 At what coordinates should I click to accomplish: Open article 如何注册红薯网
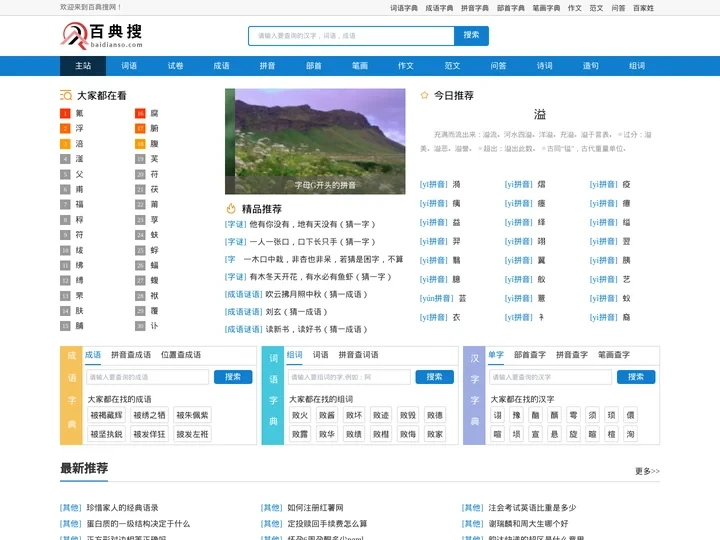[315, 508]
